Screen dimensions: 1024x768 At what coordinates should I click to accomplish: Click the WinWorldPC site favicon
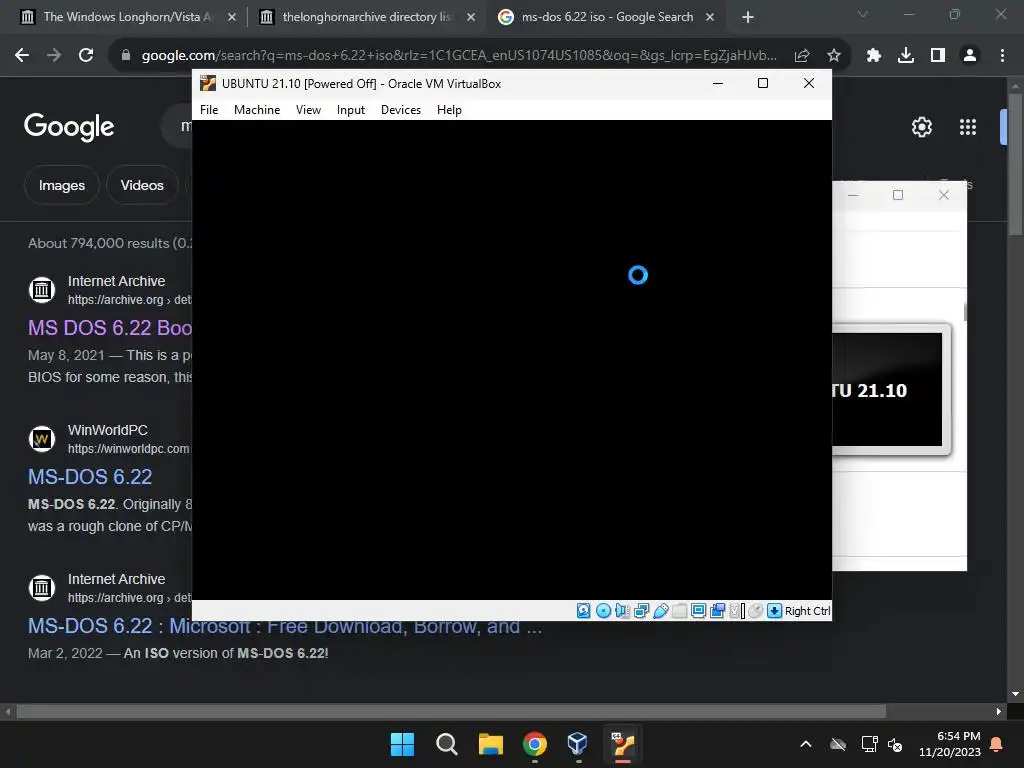pyautogui.click(x=42, y=438)
